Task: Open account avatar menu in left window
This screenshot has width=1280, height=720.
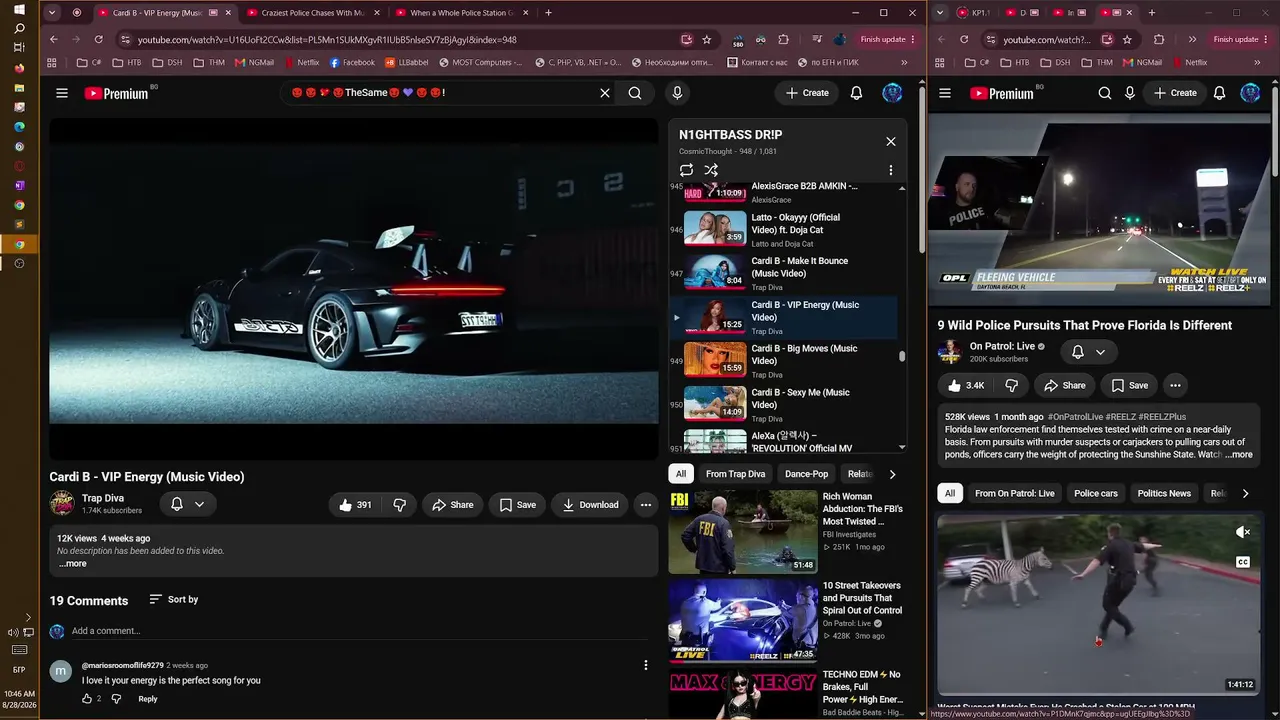Action: tap(892, 93)
